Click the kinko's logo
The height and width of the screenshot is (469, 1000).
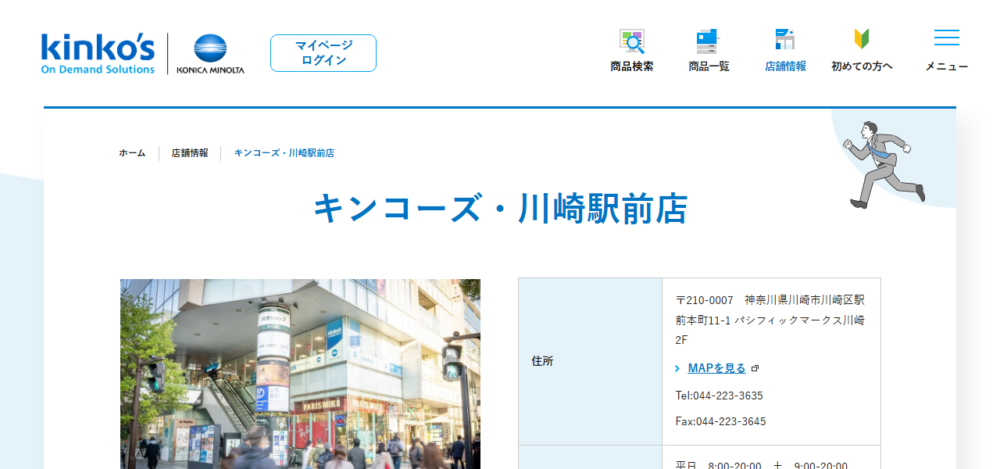pos(98,54)
